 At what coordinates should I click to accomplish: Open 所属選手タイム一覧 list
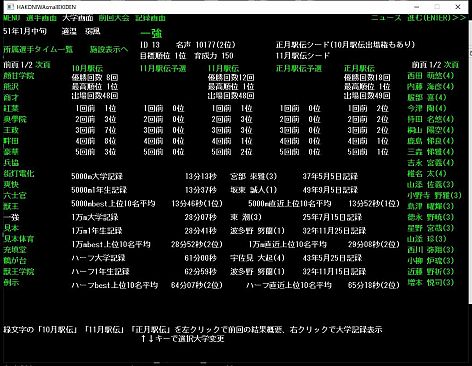(38, 50)
